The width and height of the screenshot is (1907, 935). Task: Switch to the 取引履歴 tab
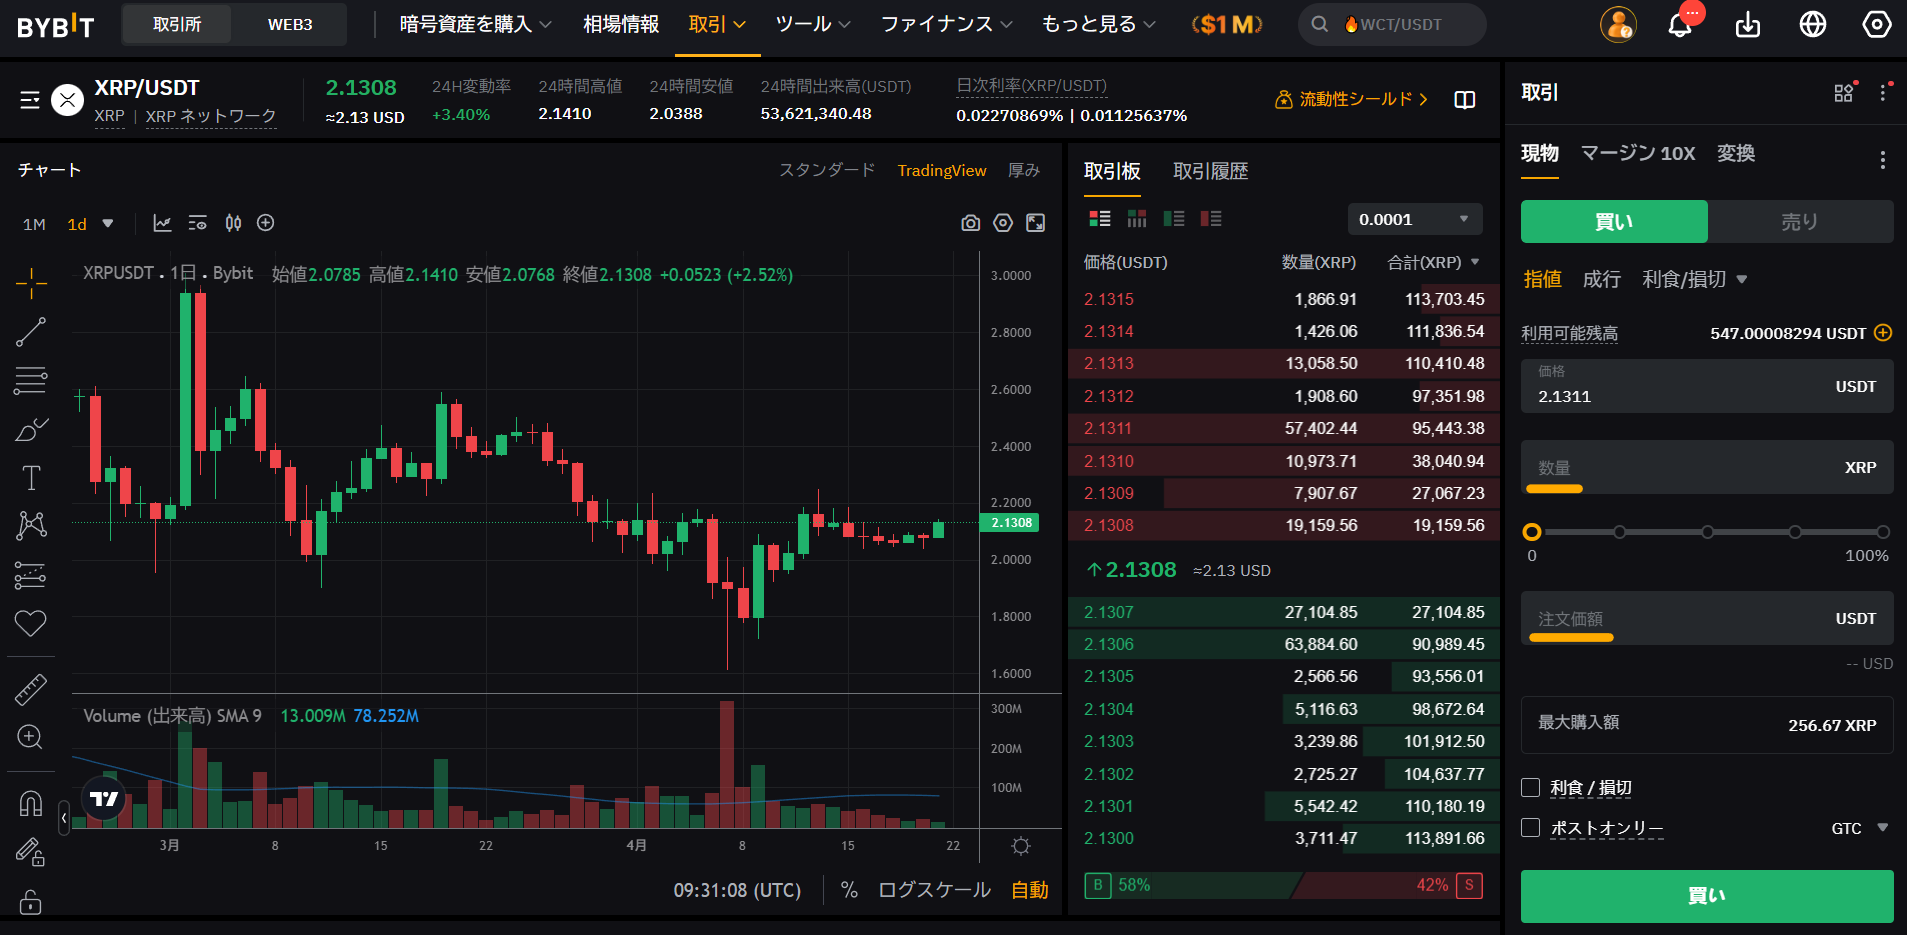[x=1210, y=171]
